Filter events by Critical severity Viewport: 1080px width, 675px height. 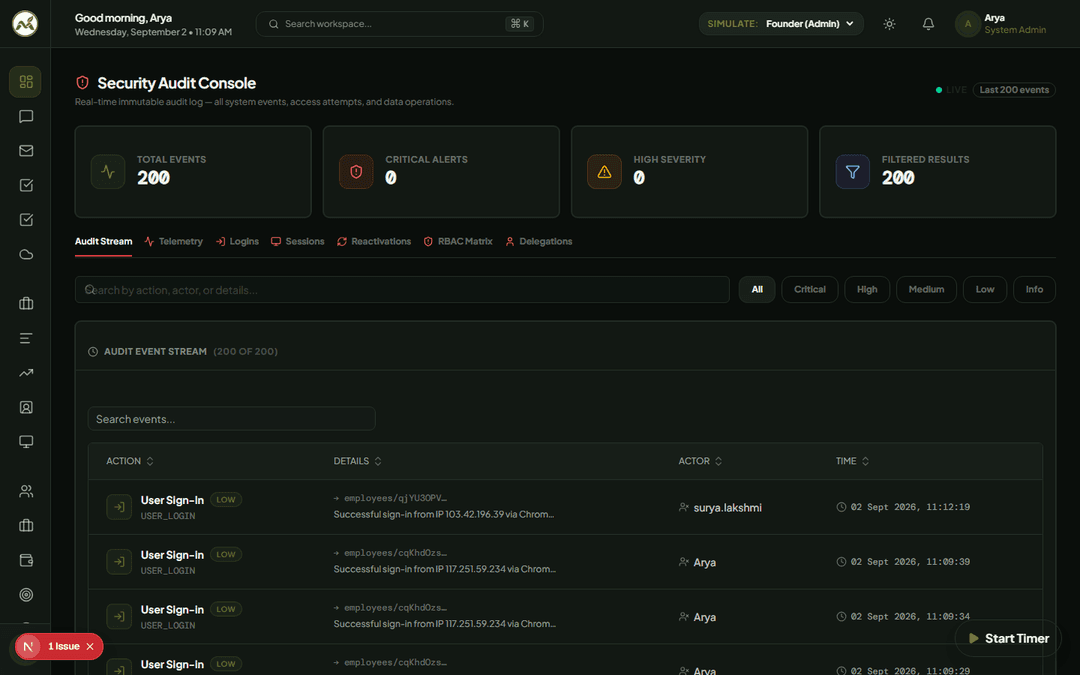click(x=809, y=289)
